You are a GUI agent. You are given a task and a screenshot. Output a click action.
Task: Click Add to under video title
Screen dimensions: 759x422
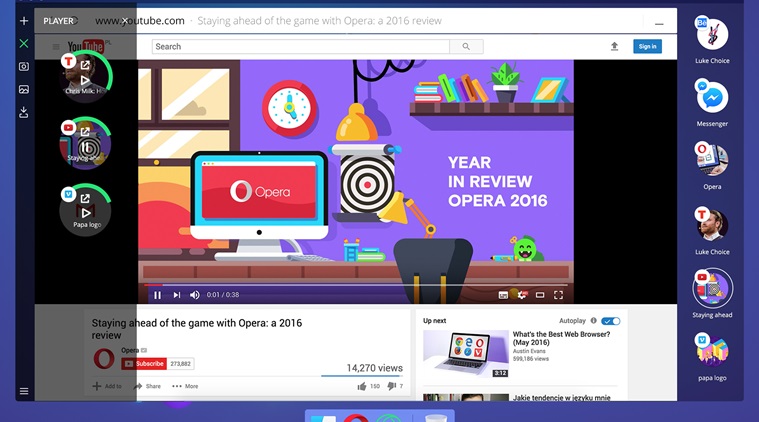pos(107,386)
